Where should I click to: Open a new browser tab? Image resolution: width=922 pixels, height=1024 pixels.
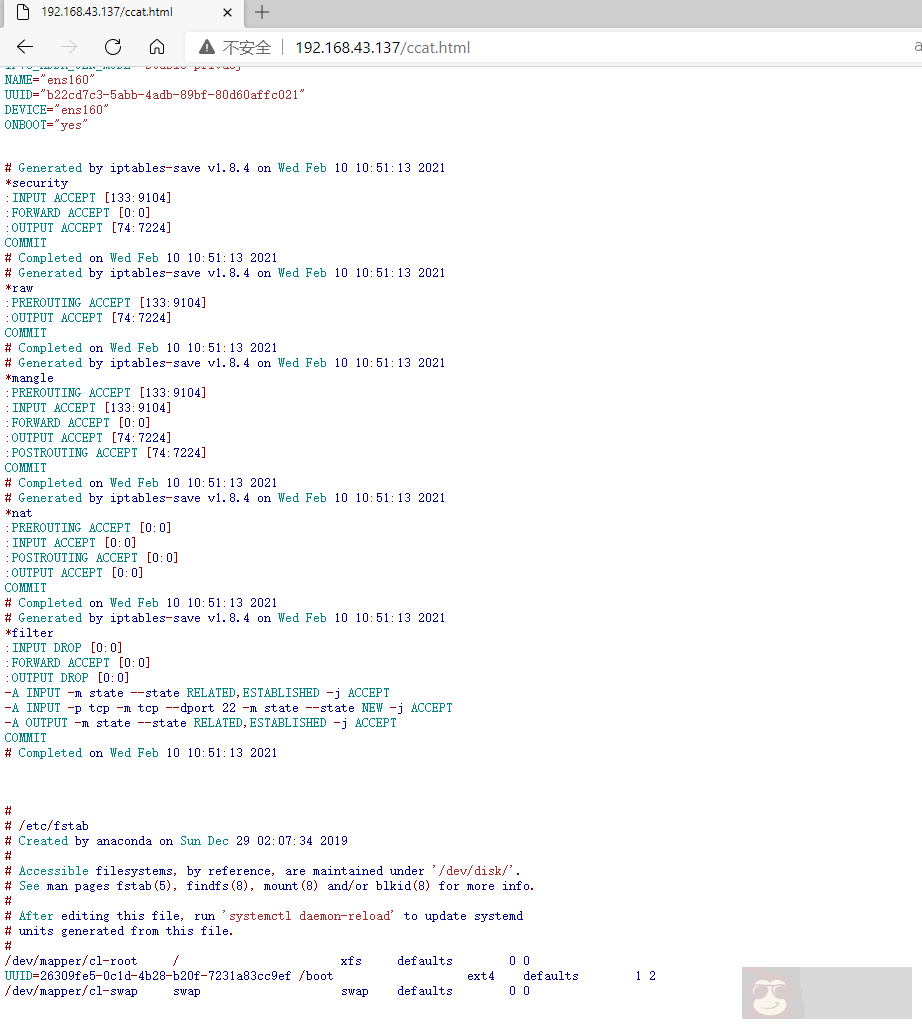[262, 12]
